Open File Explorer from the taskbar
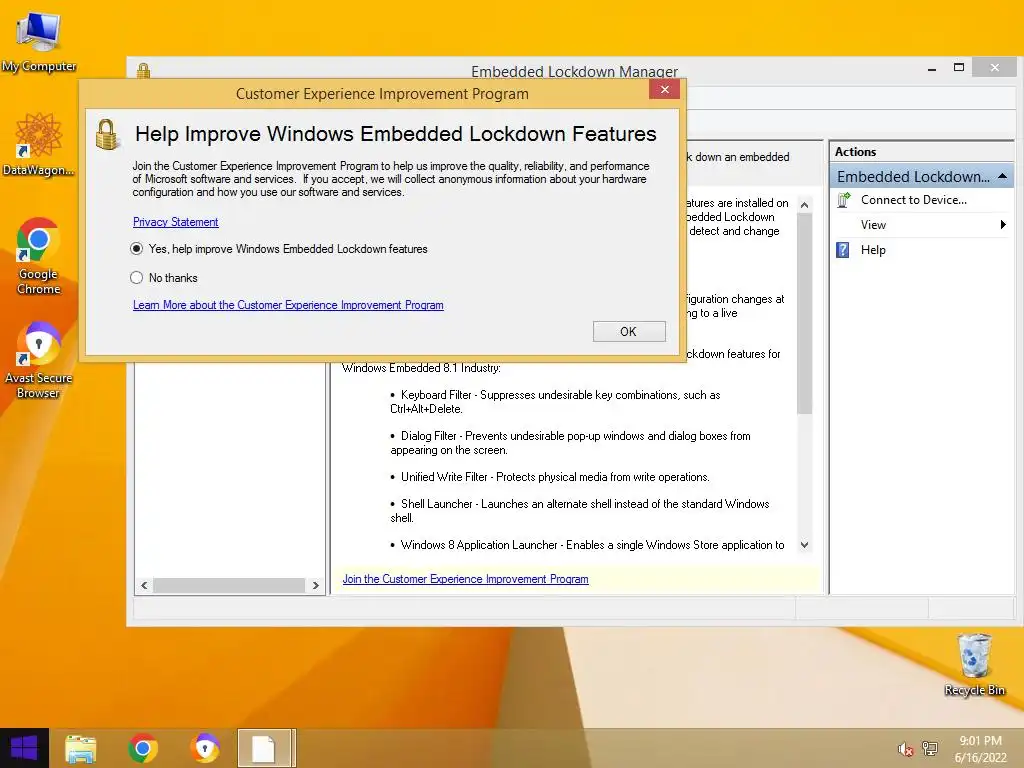1024x768 pixels. (x=81, y=749)
